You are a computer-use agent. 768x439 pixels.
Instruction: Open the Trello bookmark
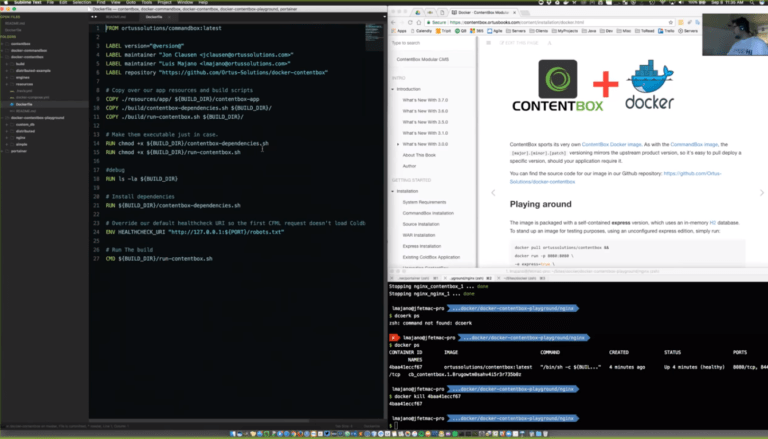coord(666,31)
